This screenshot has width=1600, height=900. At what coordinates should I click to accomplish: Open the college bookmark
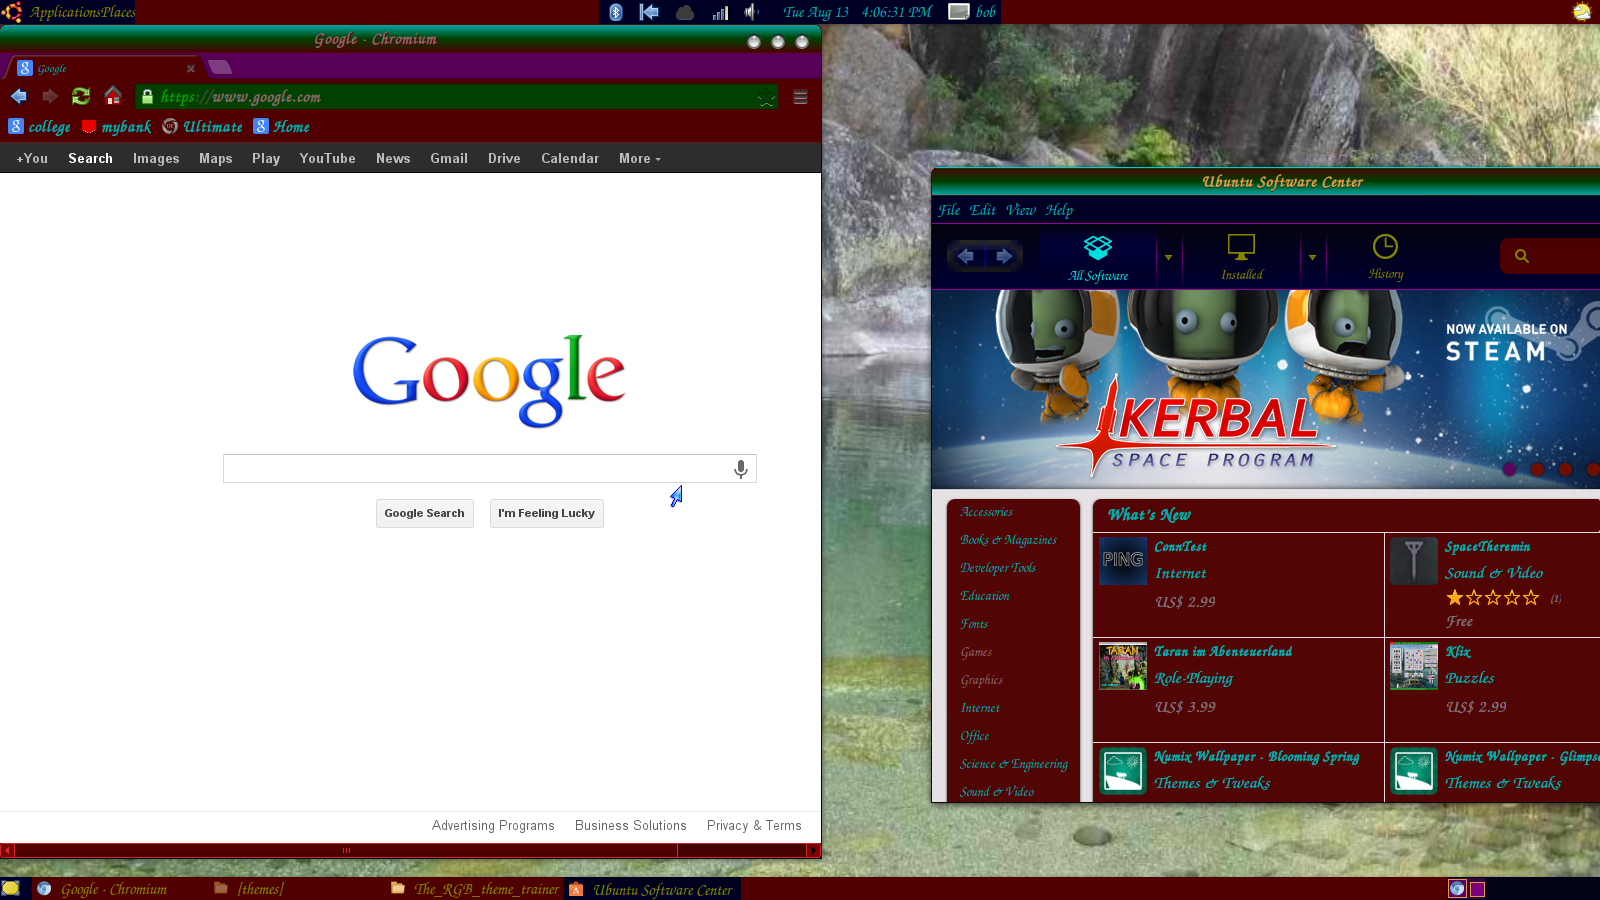coord(40,127)
